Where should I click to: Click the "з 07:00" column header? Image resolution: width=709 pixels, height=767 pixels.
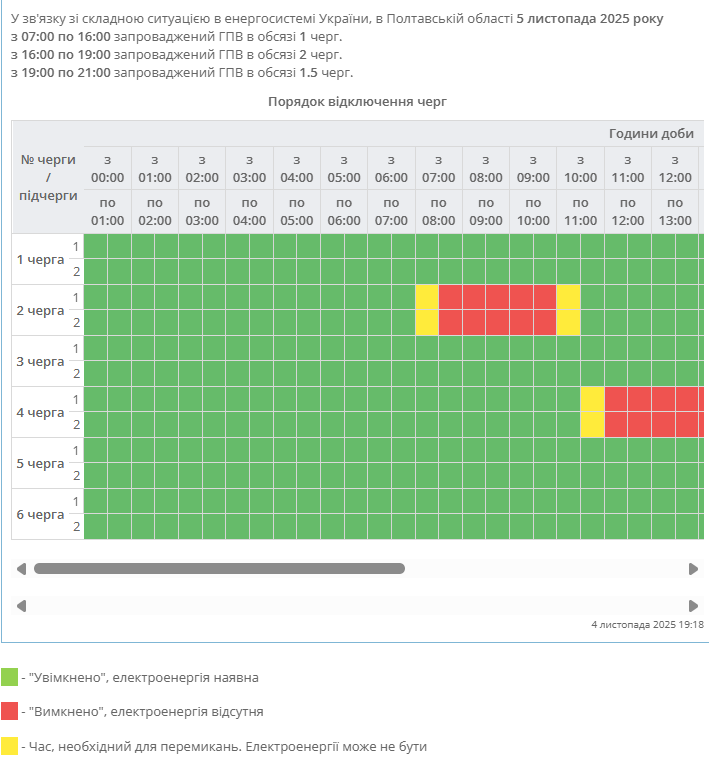(438, 168)
